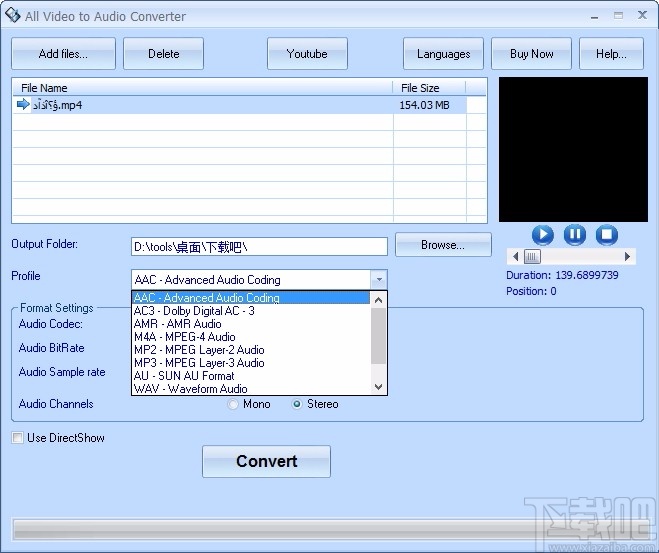Select AU - SUN AU Format
This screenshot has height=553, width=659.
click(x=251, y=376)
